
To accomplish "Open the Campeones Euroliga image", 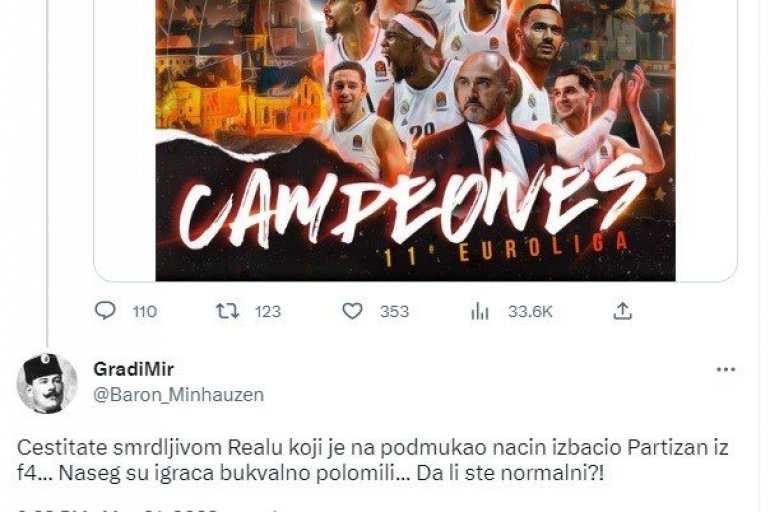I will (415, 140).
